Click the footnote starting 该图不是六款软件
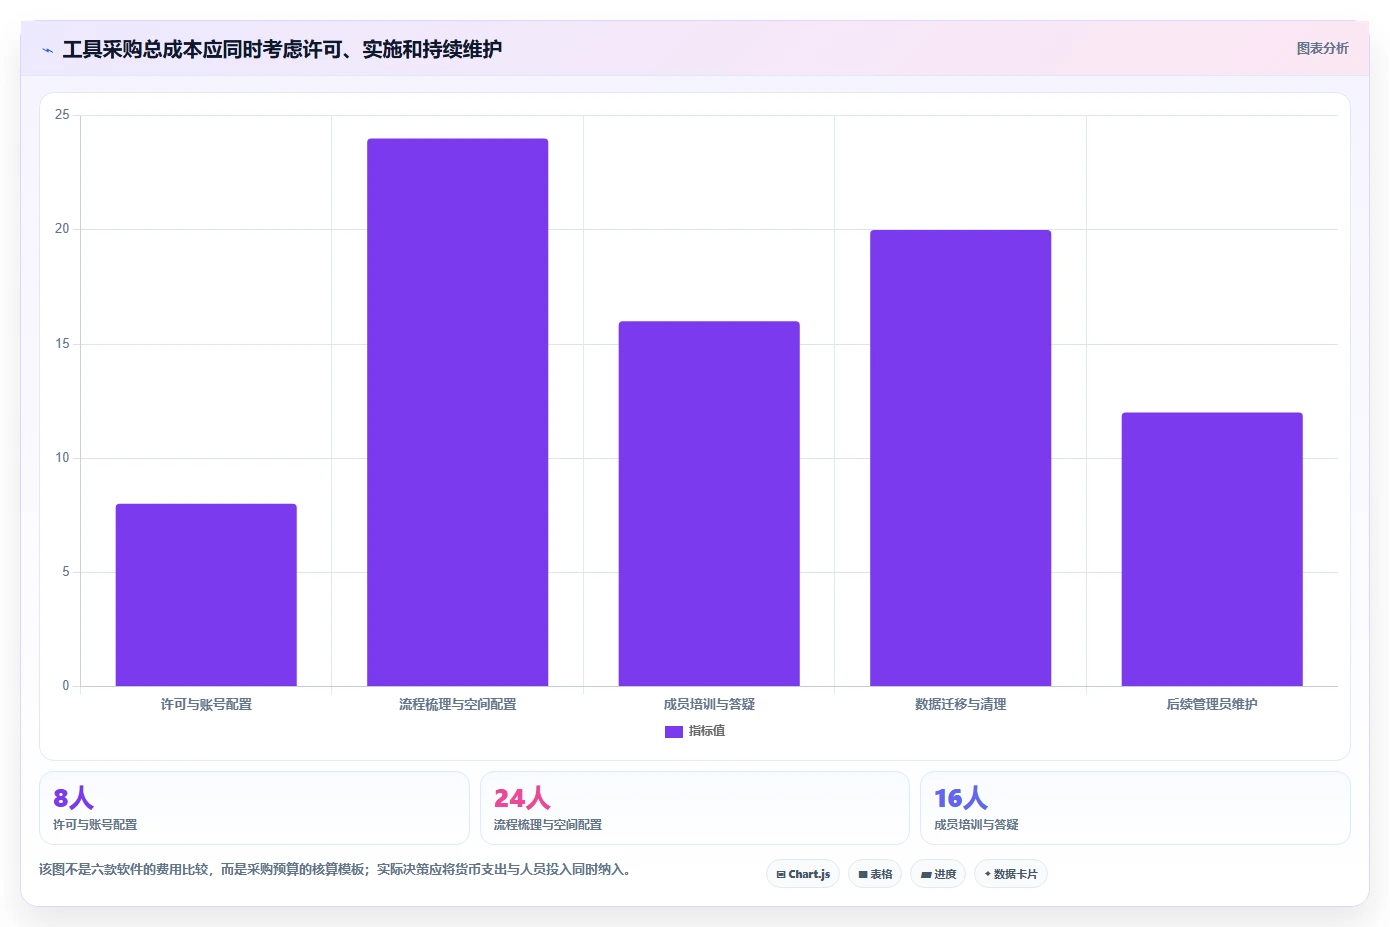The image size is (1390, 927). point(336,869)
